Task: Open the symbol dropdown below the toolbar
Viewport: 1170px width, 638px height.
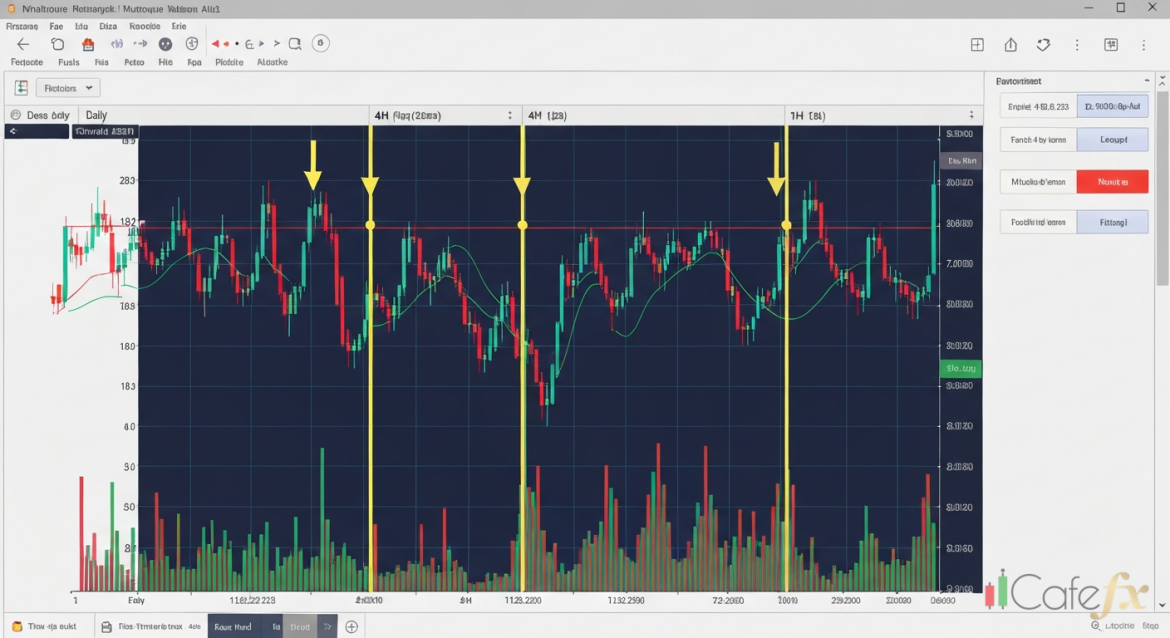Action: (x=67, y=88)
